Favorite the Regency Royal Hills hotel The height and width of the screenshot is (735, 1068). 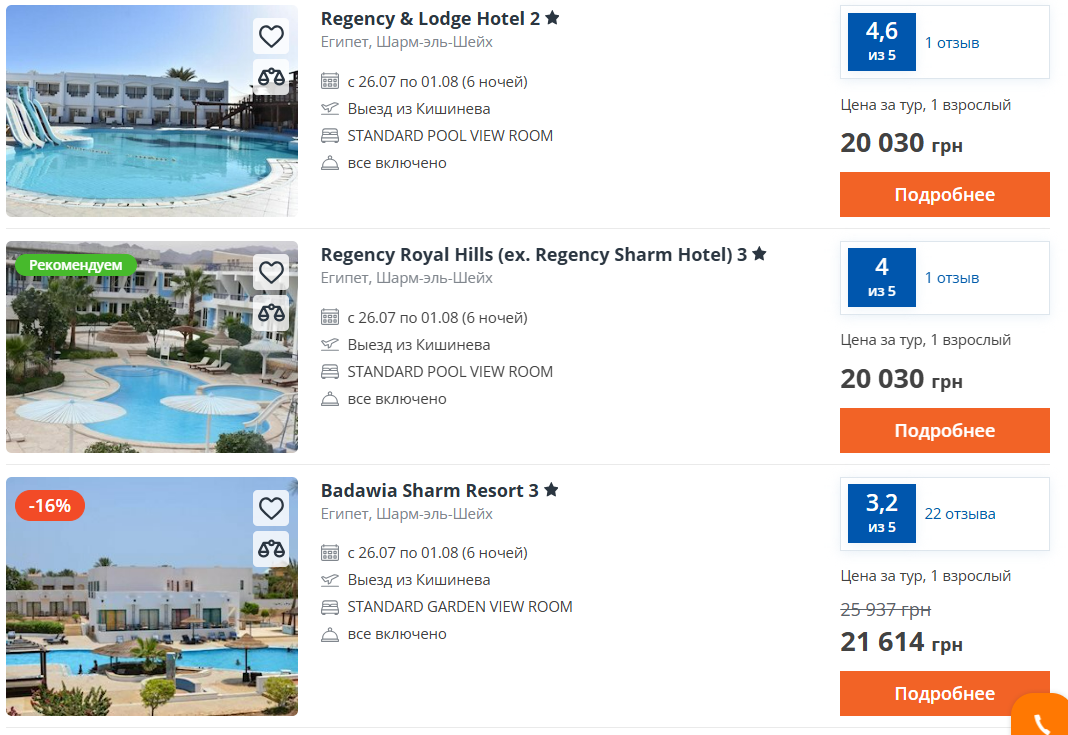270,272
